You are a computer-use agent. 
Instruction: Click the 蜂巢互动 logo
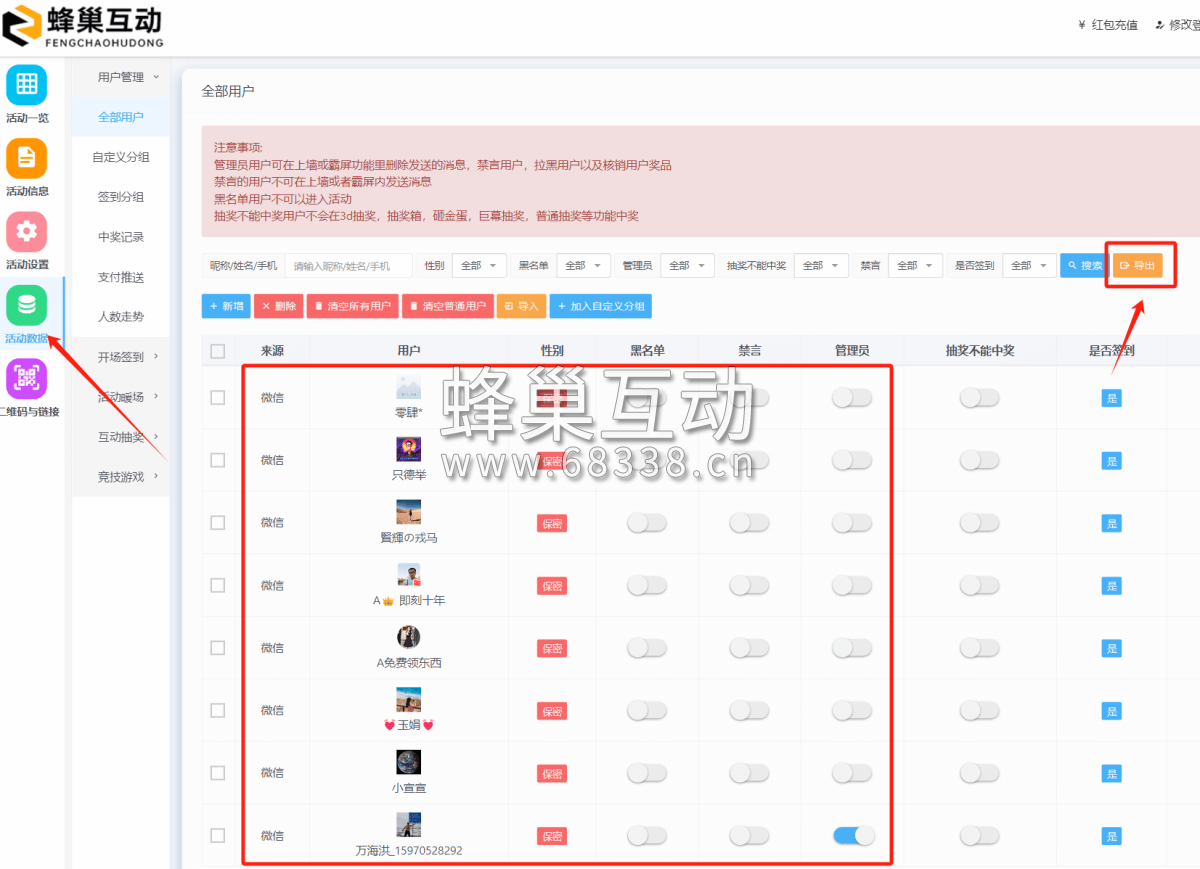click(x=85, y=27)
